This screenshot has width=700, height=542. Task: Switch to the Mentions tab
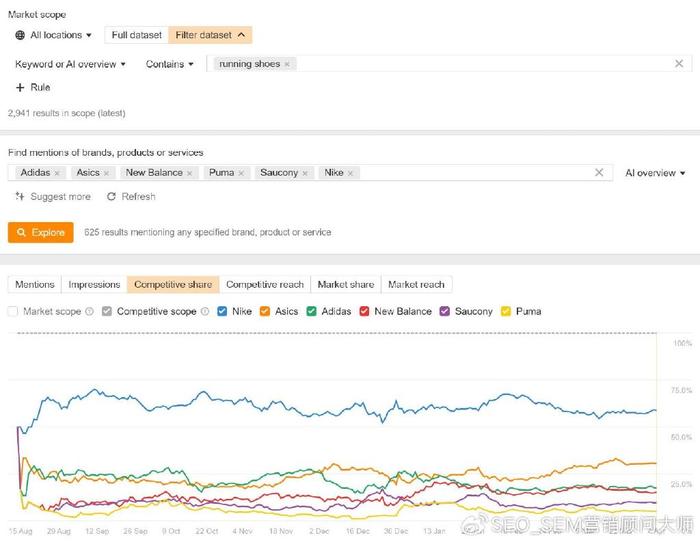35,284
